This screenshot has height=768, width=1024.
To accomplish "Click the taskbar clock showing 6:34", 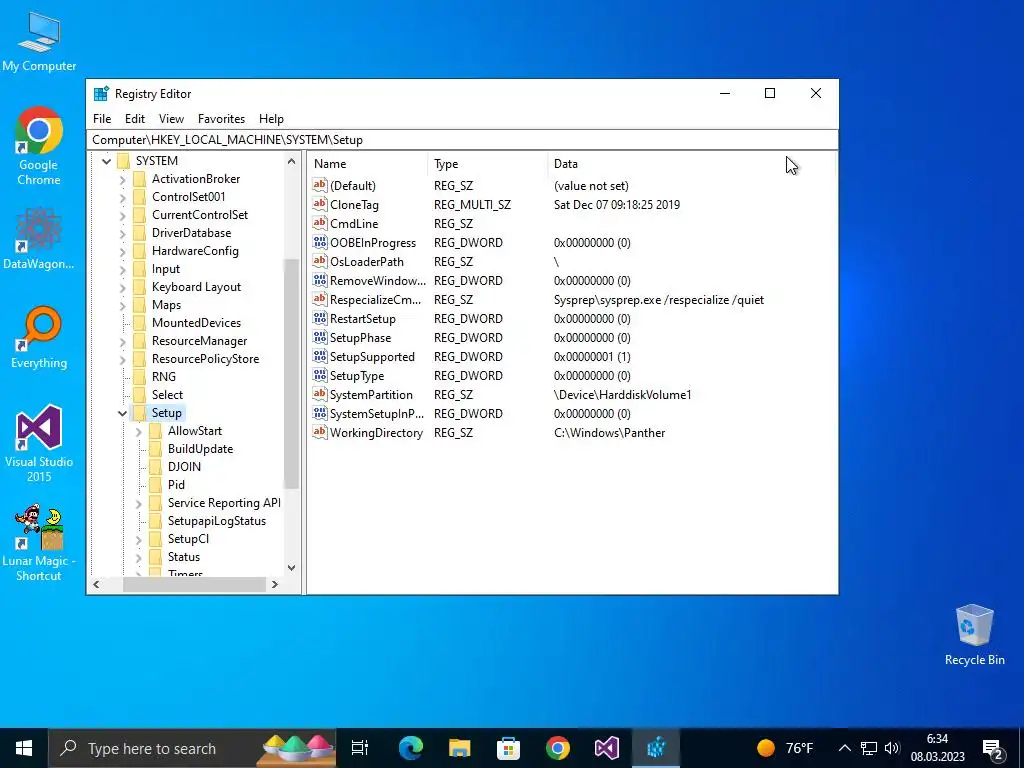I will 937,748.
